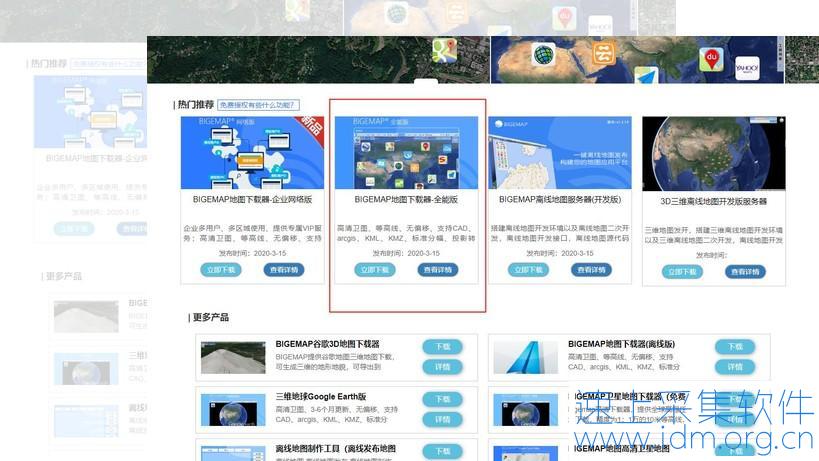The width and height of the screenshot is (819, 461).
Task: Click 查看详情 for 3D三维离线地图开发版服务器
Action: coord(745,272)
